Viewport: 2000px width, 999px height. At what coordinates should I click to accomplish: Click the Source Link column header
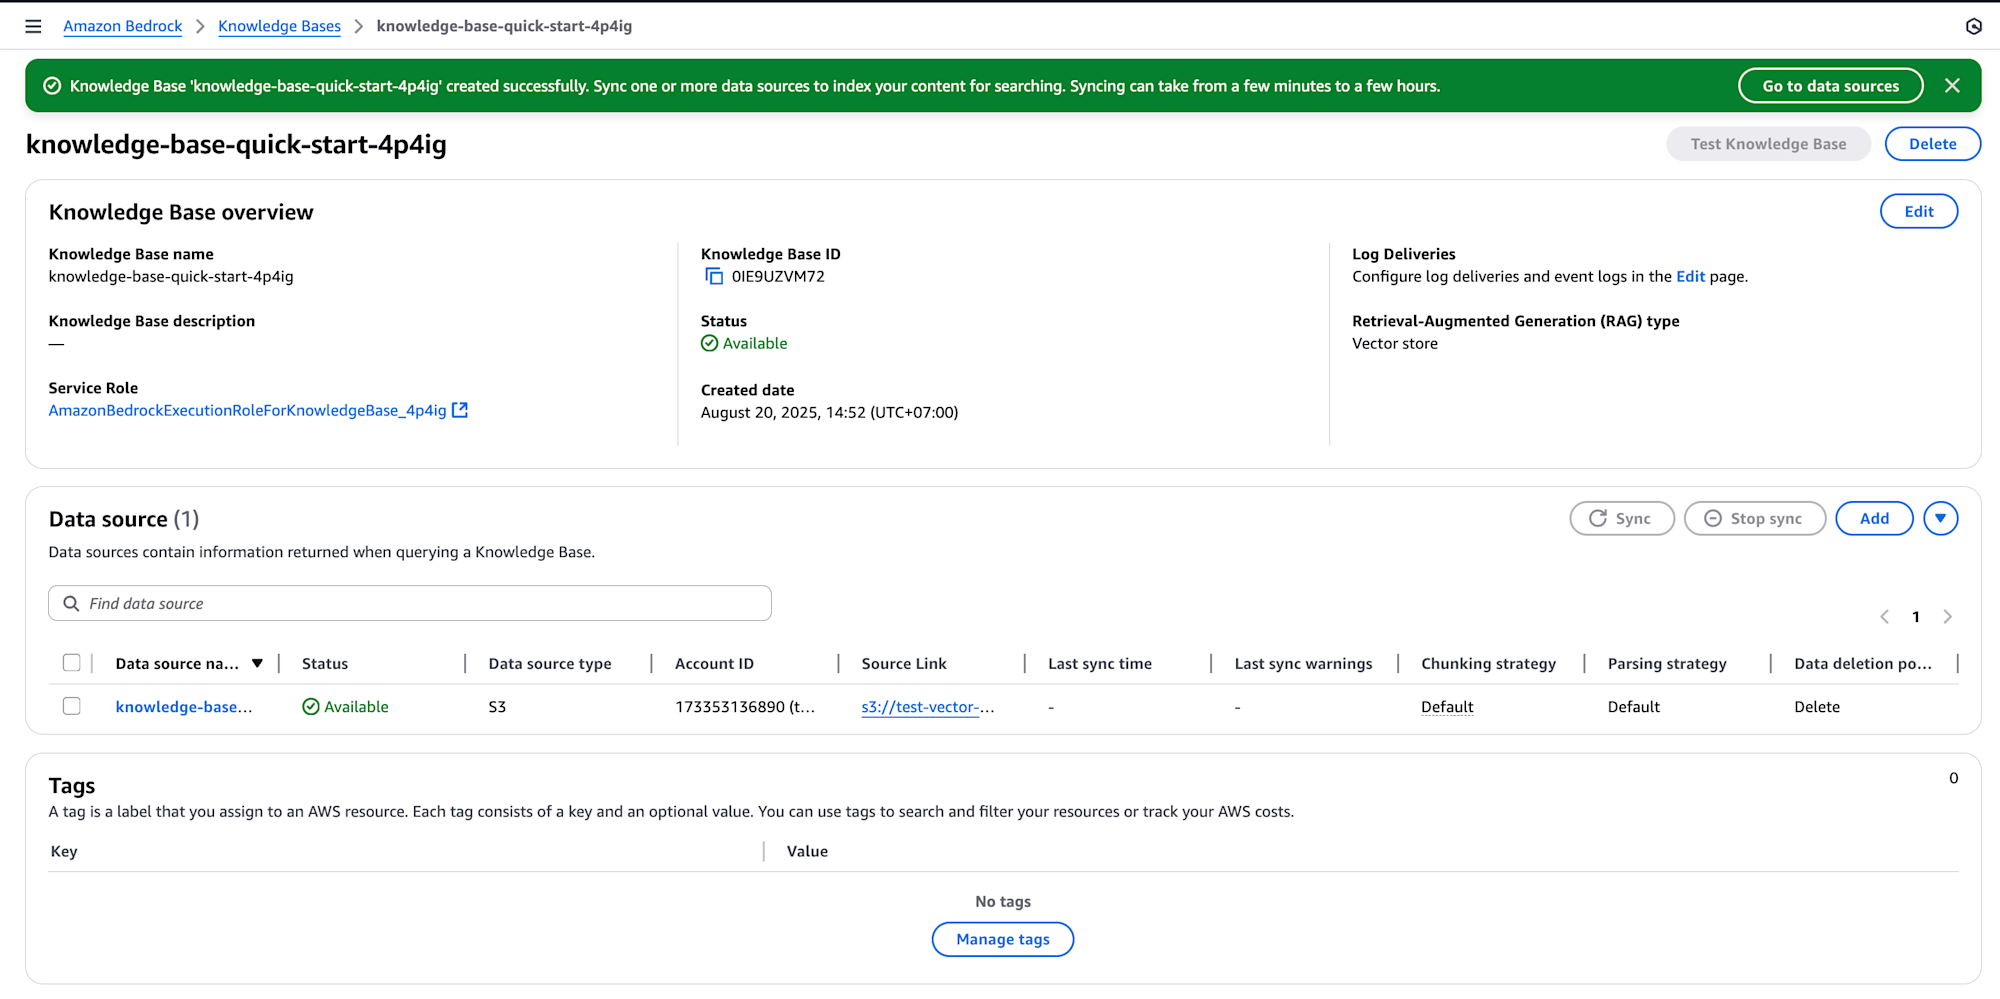tap(904, 664)
